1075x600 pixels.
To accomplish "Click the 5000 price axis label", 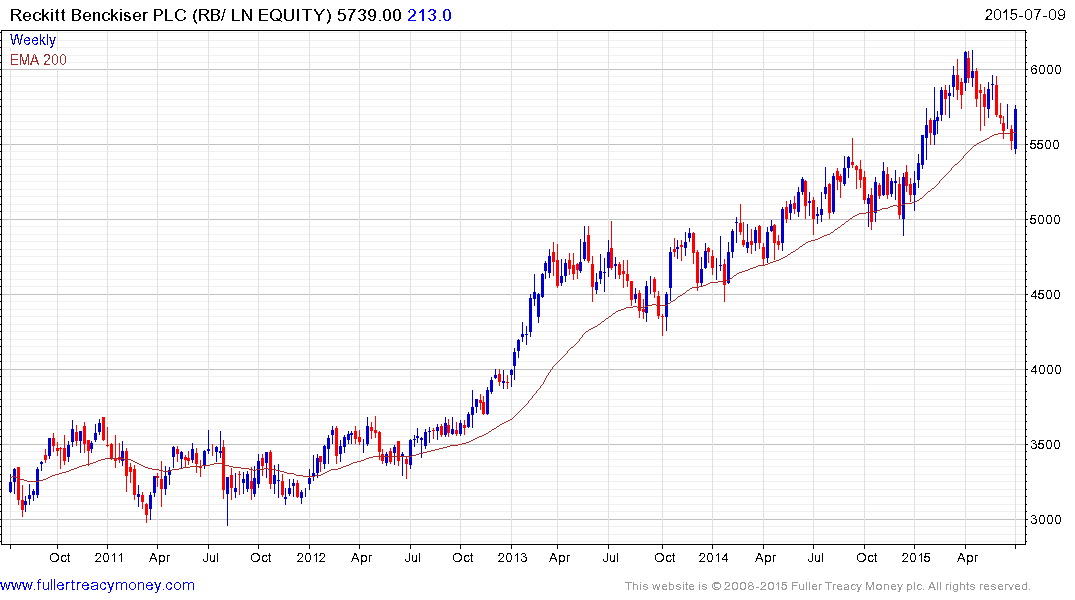I will coord(1046,219).
